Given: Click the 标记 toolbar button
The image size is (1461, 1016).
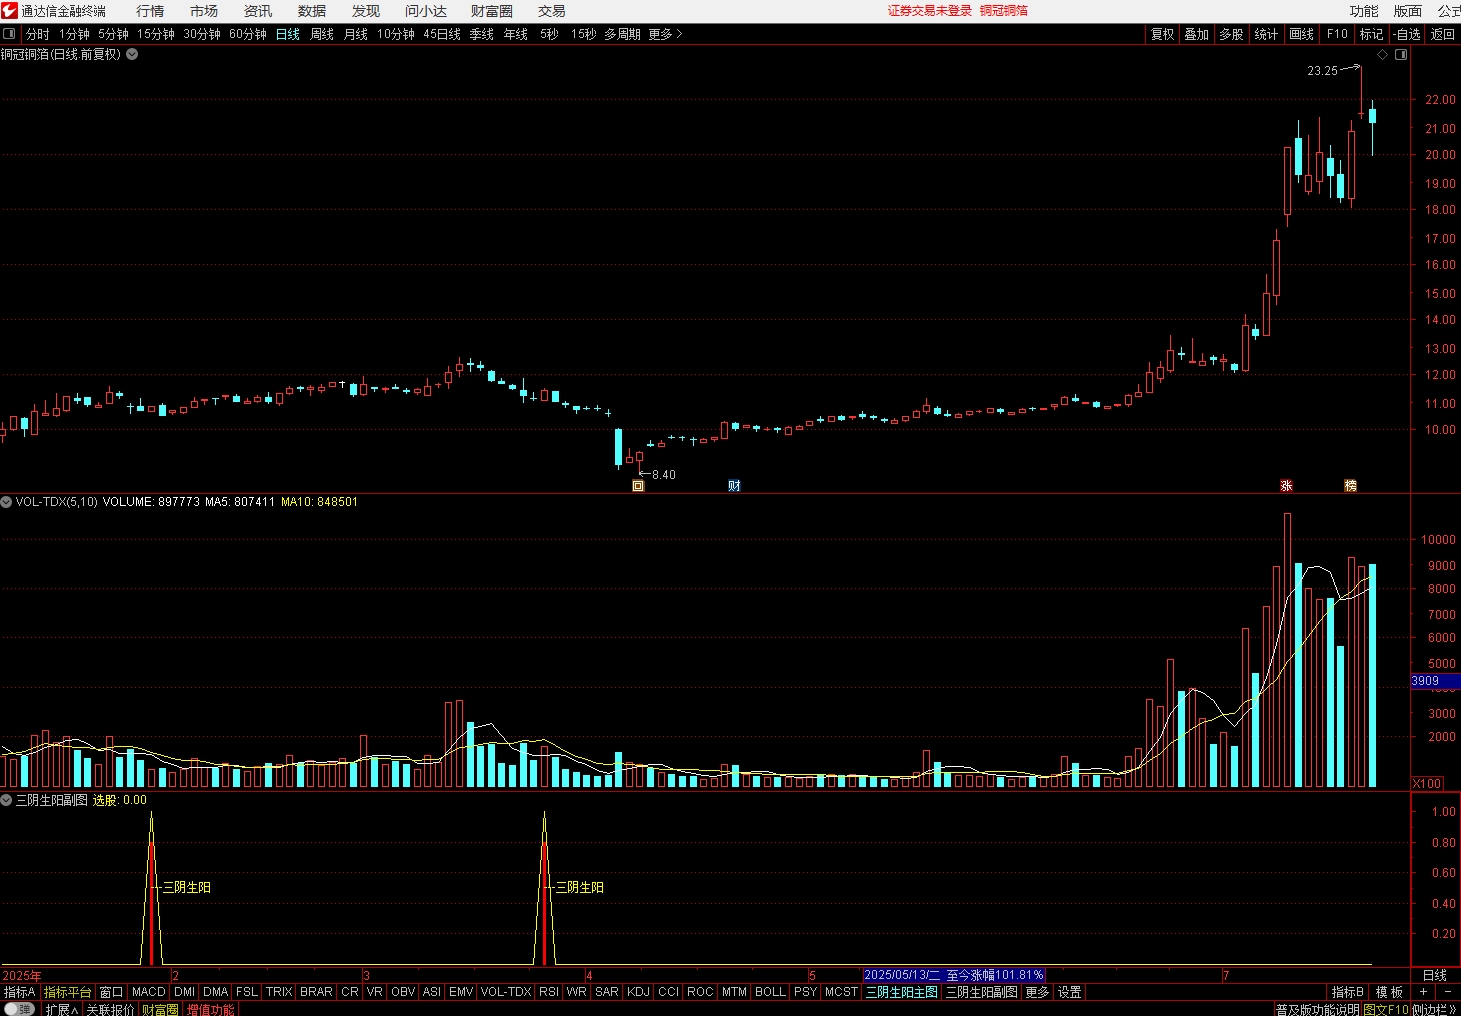Looking at the screenshot, I should (x=1371, y=34).
